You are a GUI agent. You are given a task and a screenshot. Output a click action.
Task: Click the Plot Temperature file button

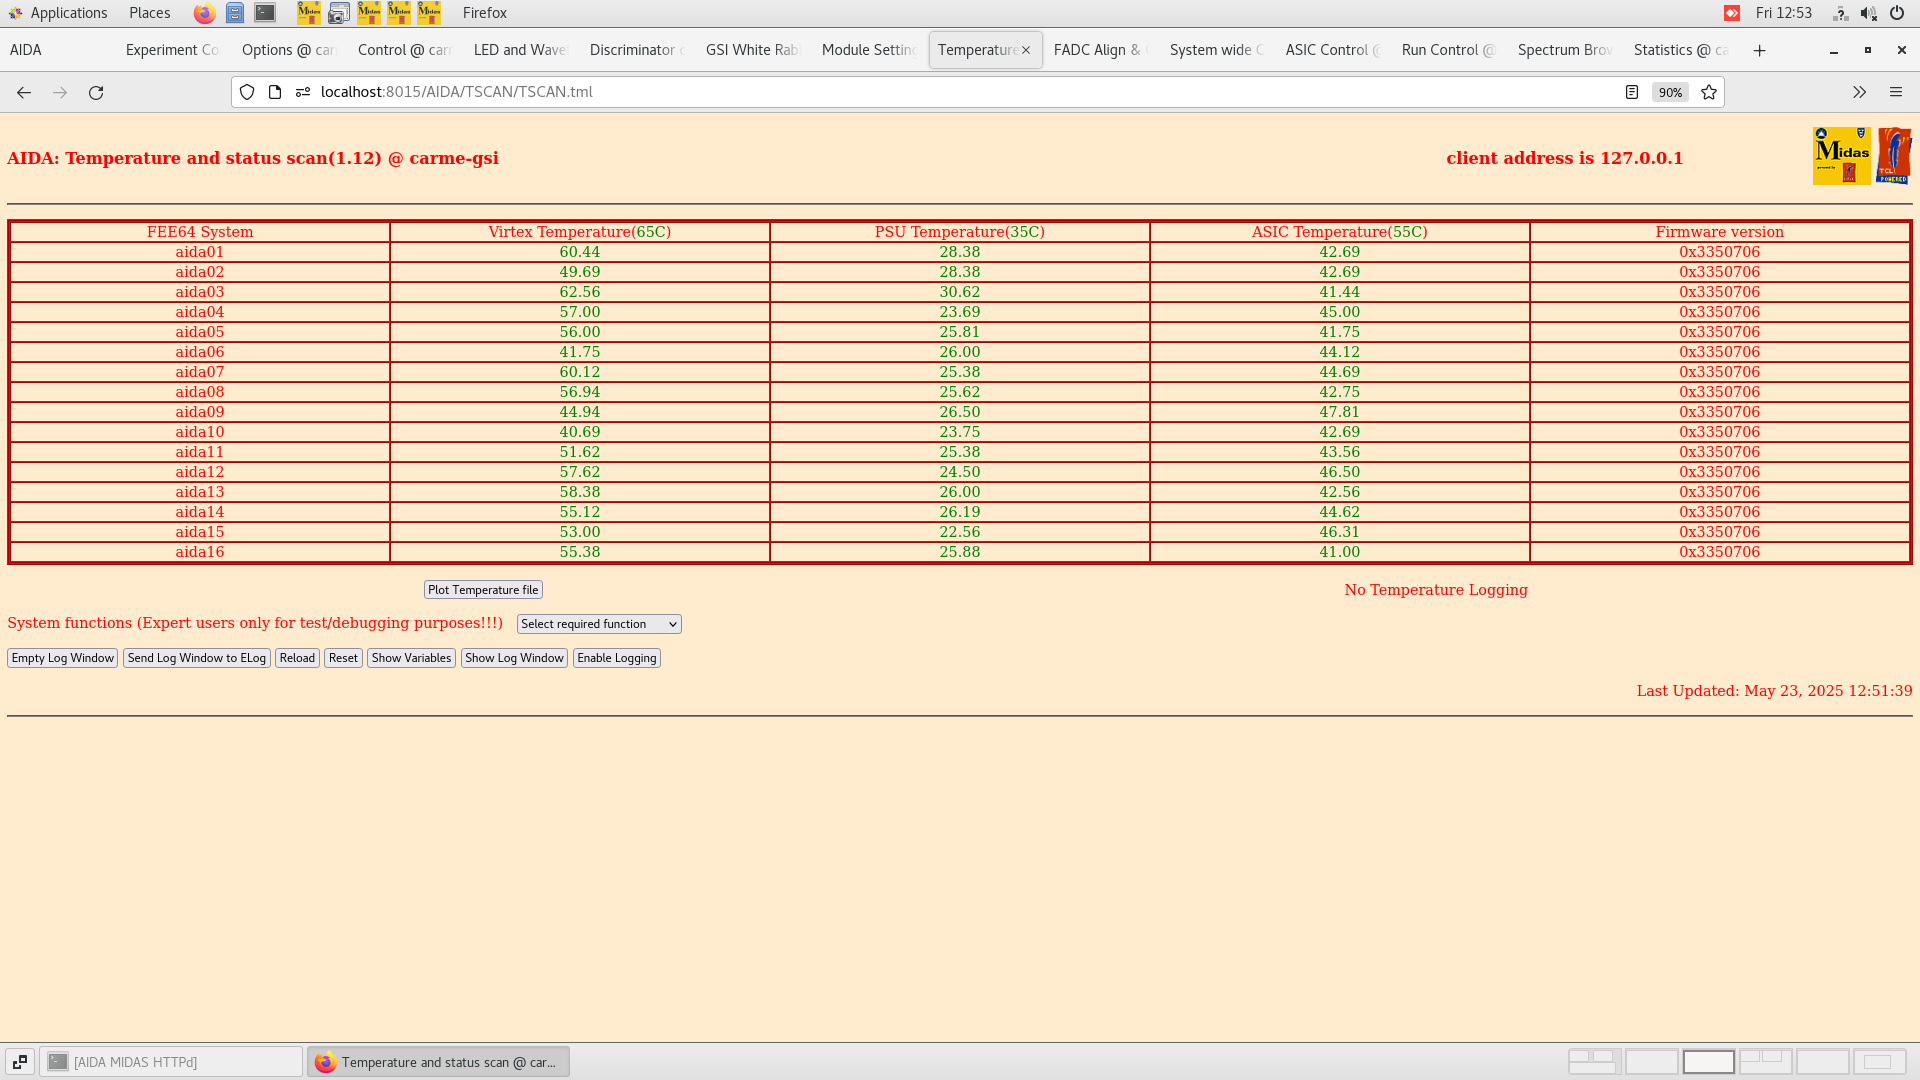(x=483, y=589)
